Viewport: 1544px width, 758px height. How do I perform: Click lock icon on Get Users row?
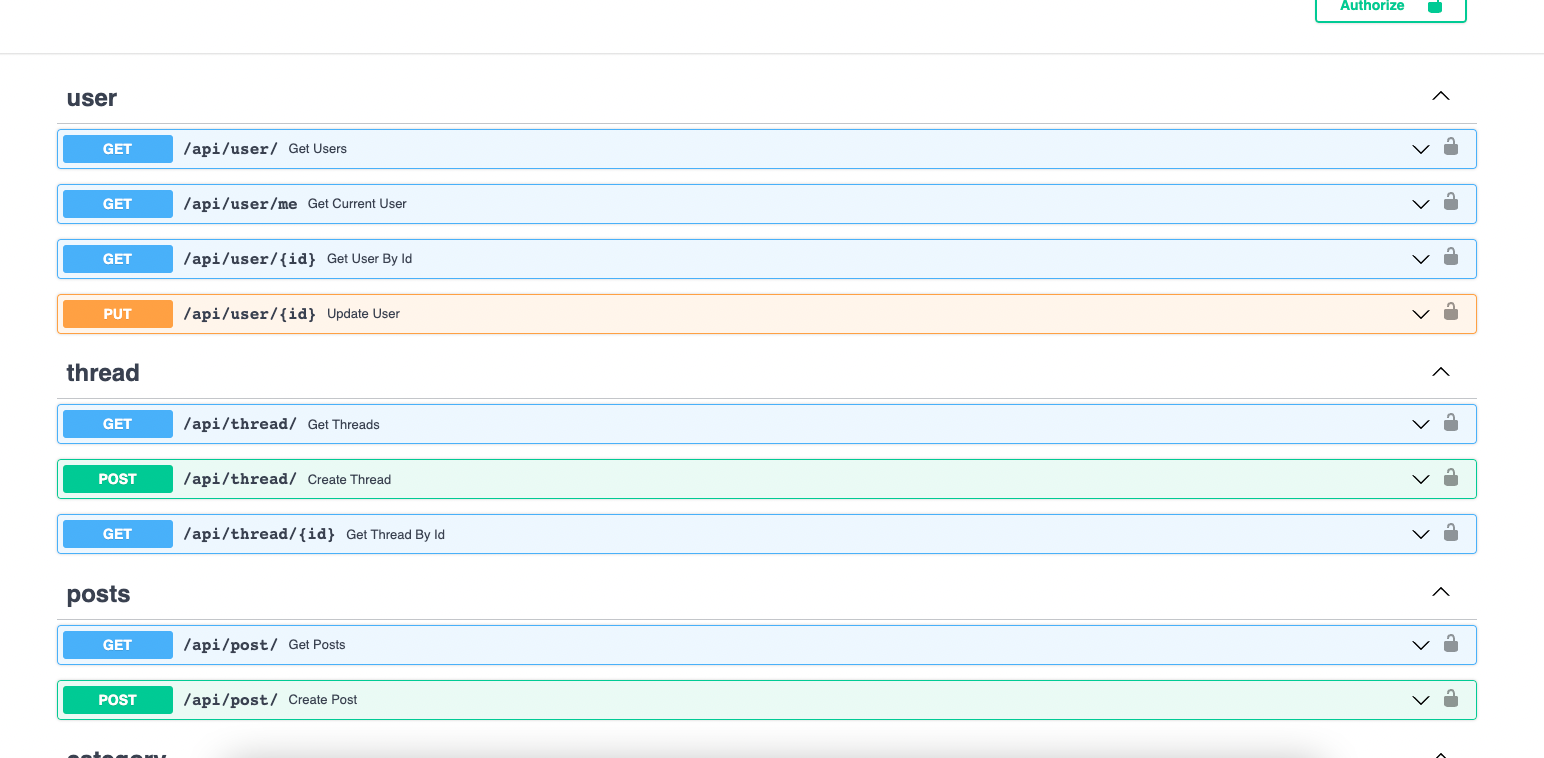click(x=1450, y=147)
